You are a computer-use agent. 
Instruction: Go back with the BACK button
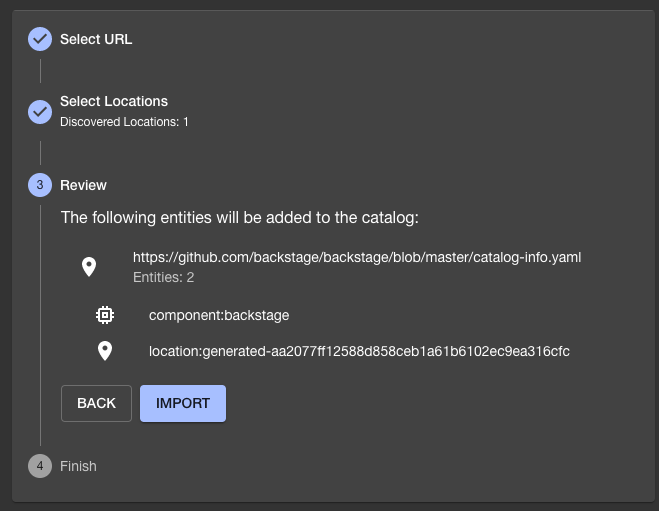[x=96, y=403]
